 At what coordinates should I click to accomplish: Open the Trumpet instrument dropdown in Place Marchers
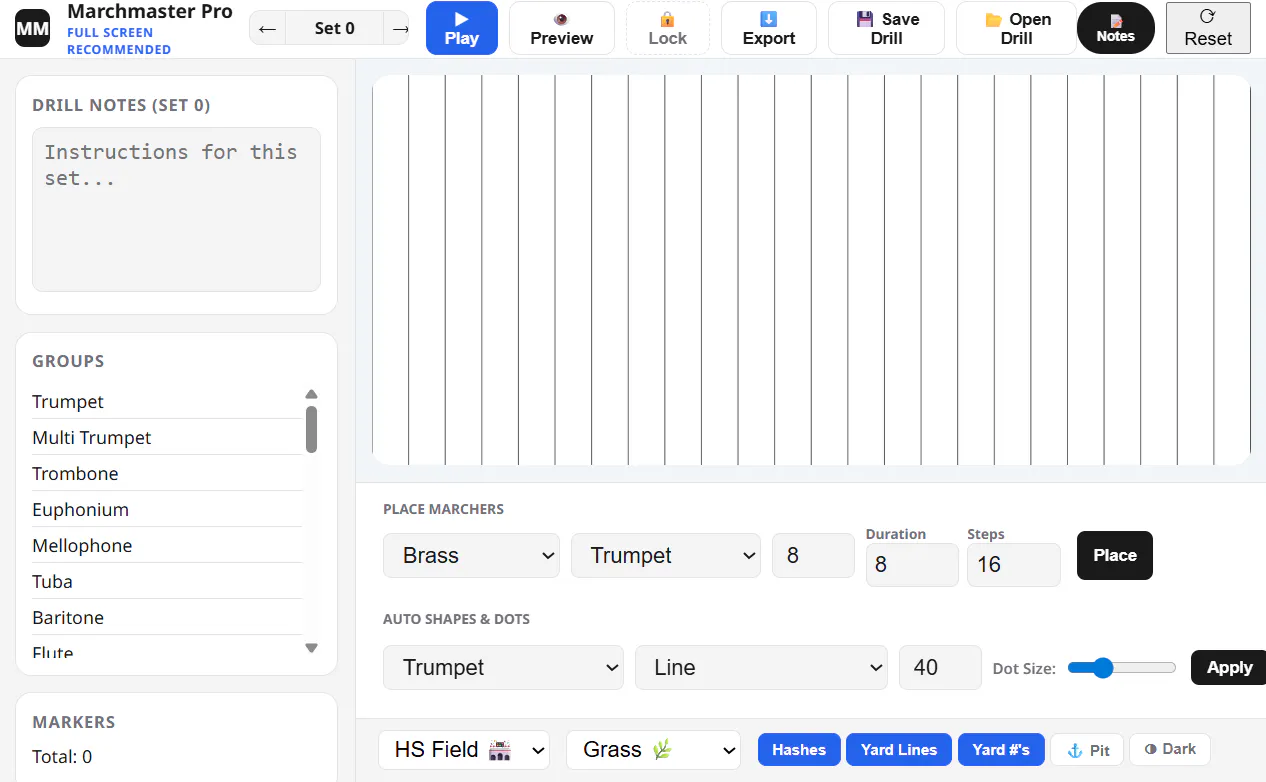tap(666, 555)
